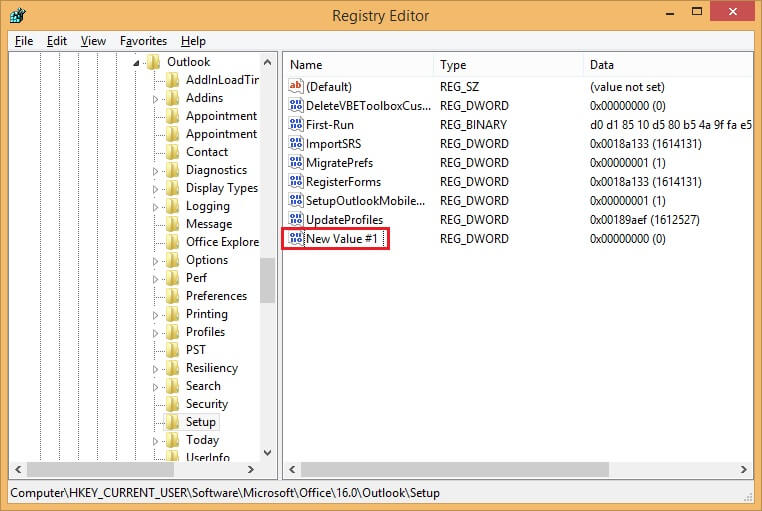Click the DWORD icon beside ImportSRS
The image size is (762, 511).
295,143
